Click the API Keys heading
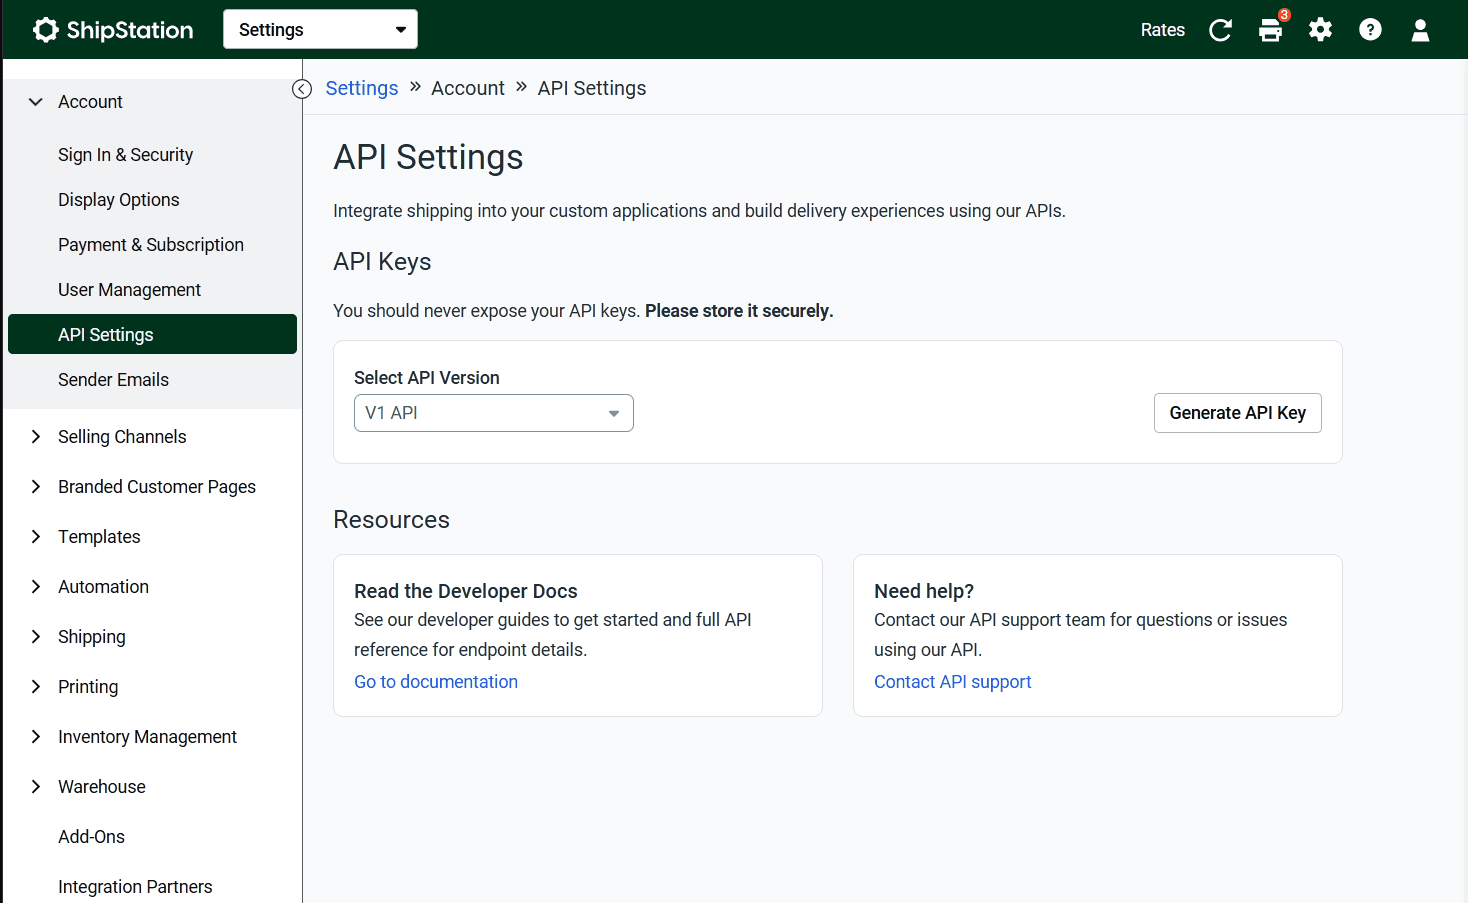1468x903 pixels. (382, 262)
